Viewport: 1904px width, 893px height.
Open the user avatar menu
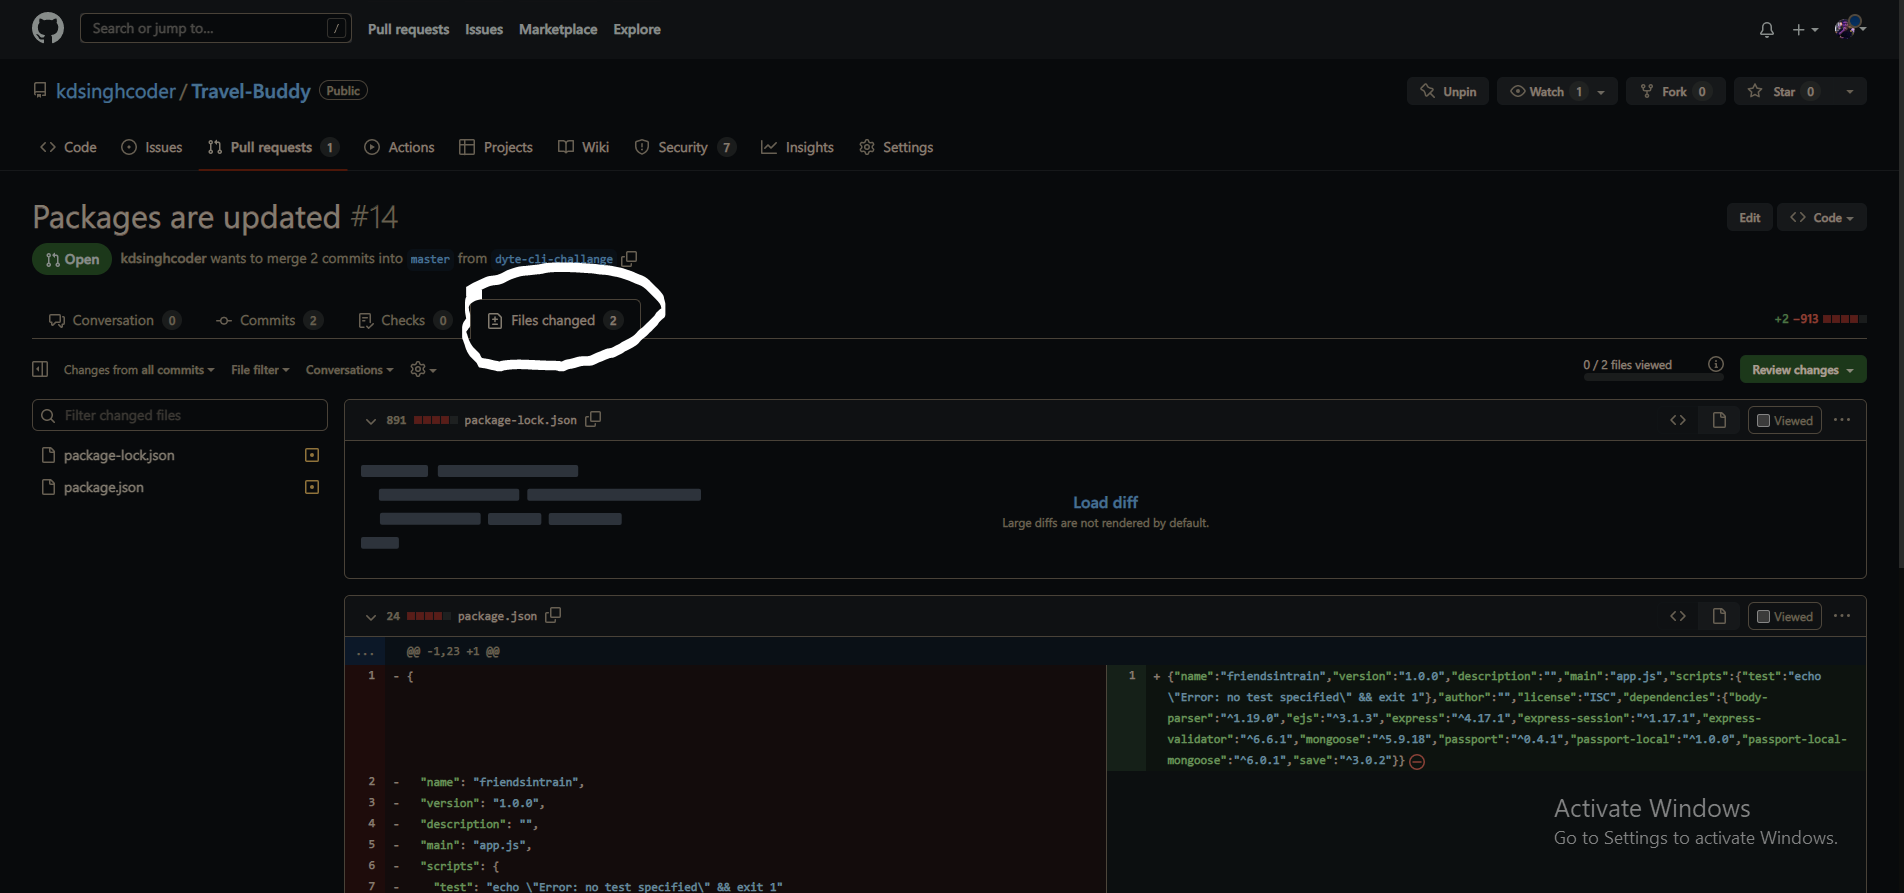point(1850,28)
